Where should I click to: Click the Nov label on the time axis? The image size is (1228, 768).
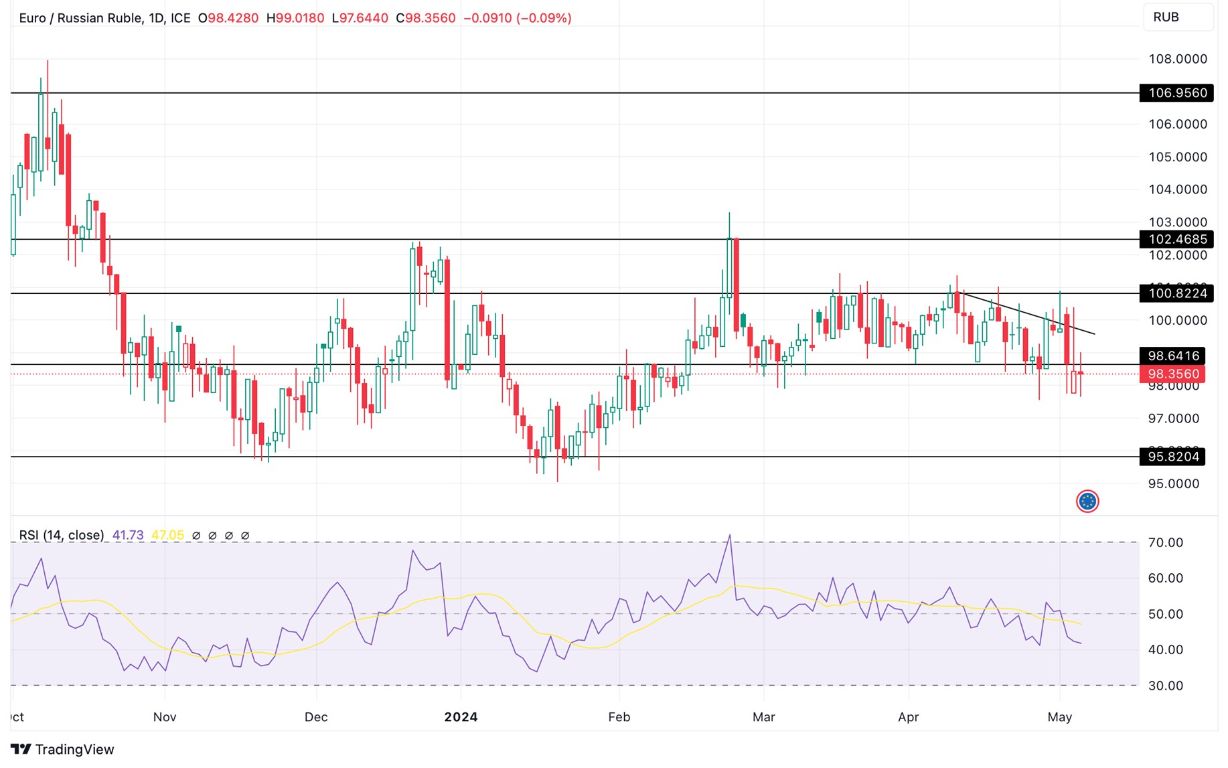(165, 717)
